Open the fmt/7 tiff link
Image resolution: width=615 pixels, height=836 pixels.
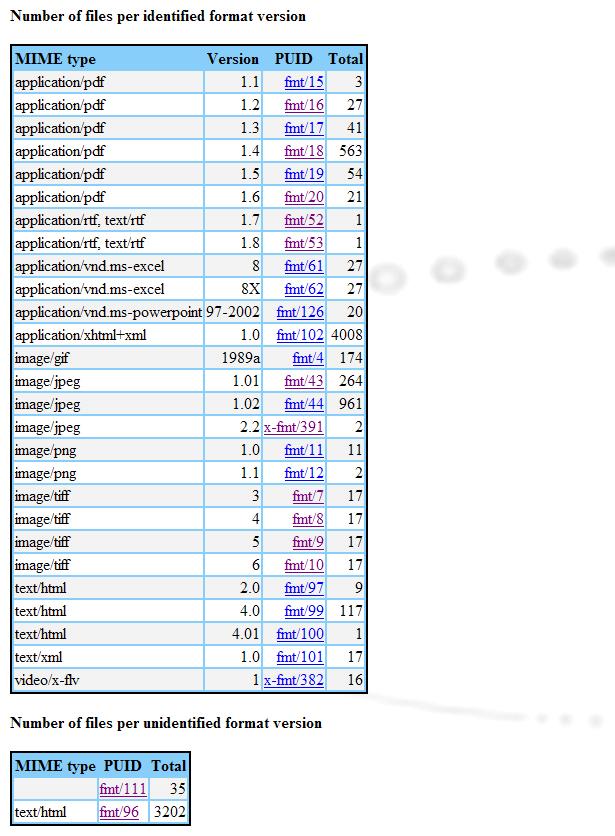pos(308,496)
